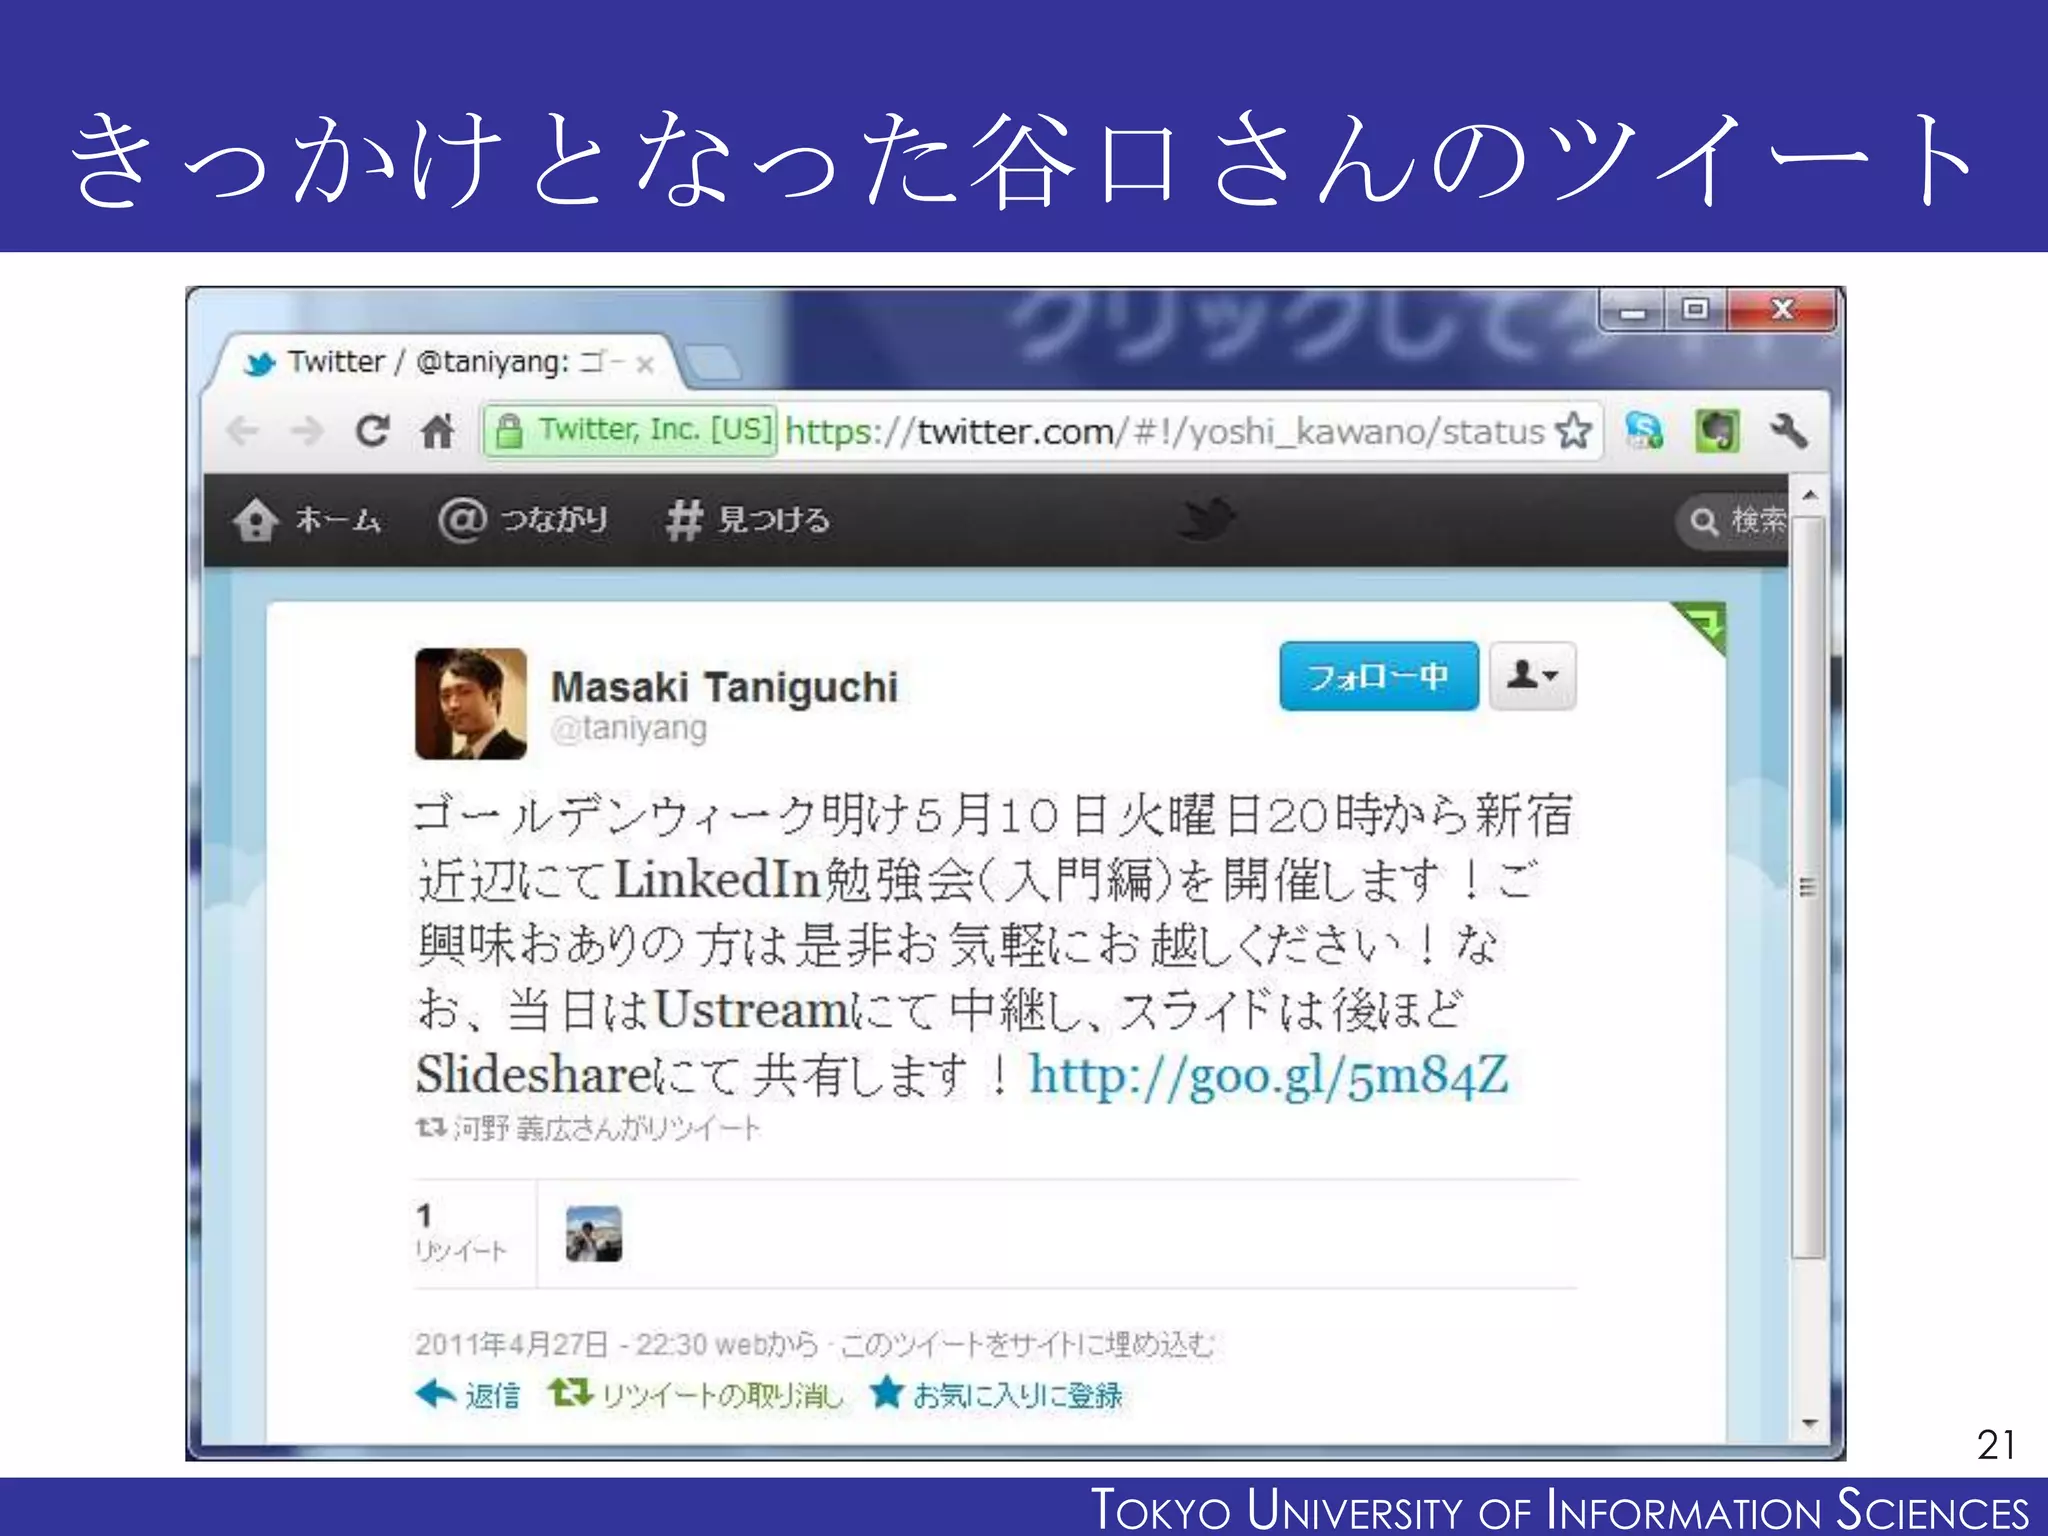The width and height of the screenshot is (2048, 1536).
Task: Open the @taniyang handle link
Action: tap(629, 729)
